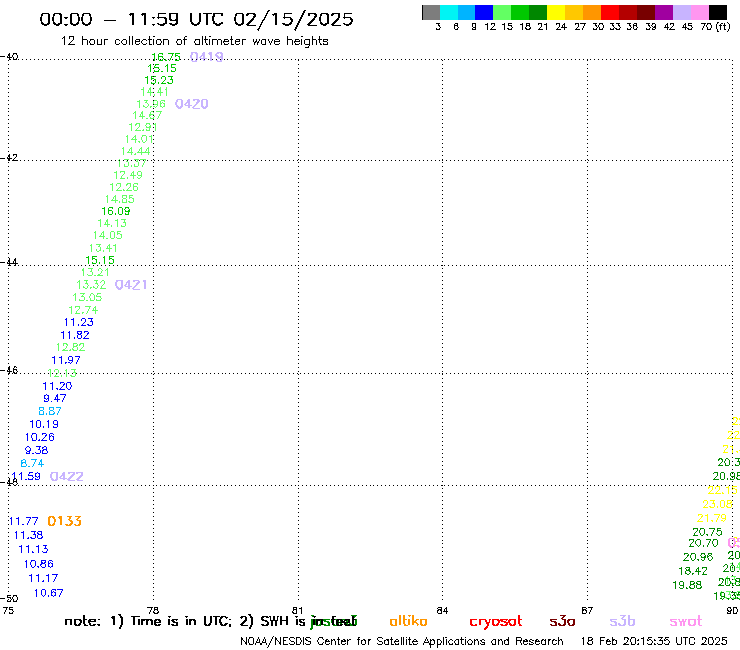
Task: Click the 's3a' satellite legend label
Action: pyautogui.click(x=563, y=621)
